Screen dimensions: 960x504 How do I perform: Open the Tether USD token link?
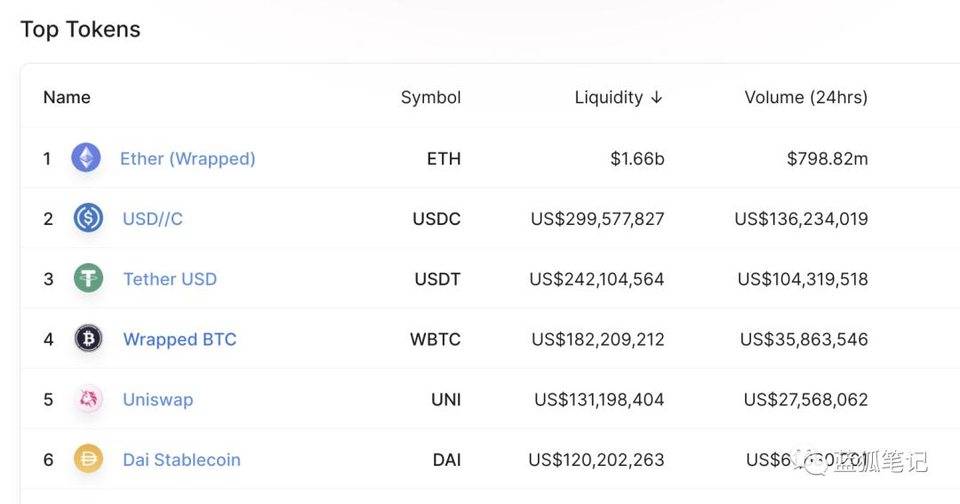(x=169, y=279)
